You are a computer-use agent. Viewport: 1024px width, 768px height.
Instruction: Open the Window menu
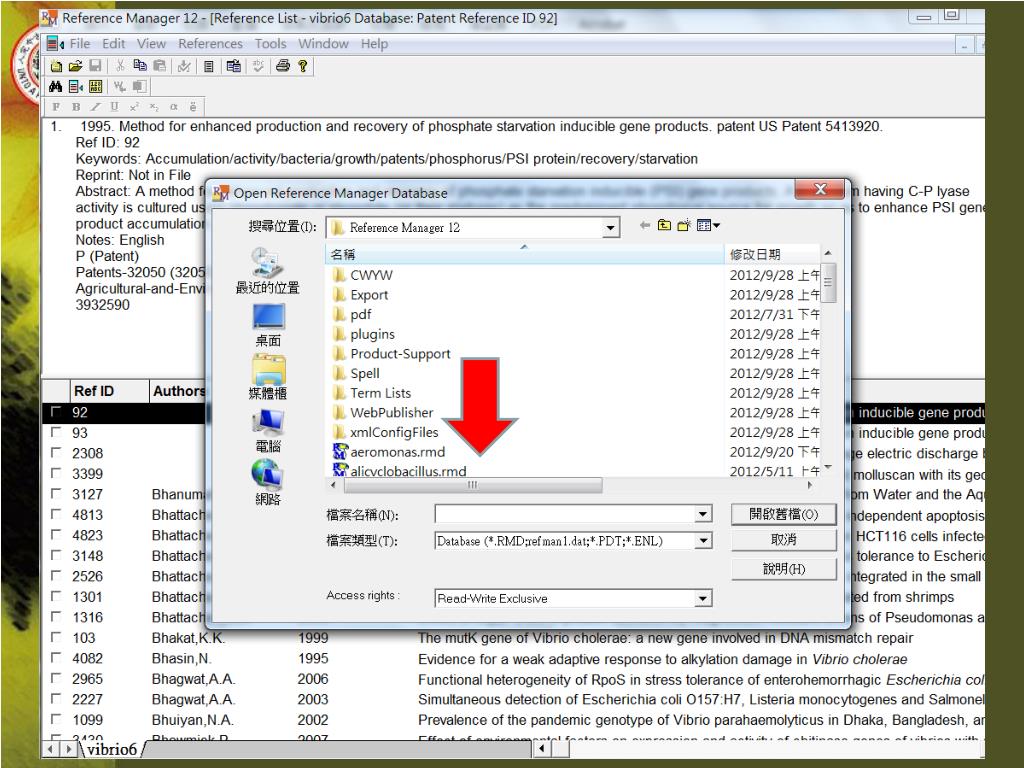[323, 44]
